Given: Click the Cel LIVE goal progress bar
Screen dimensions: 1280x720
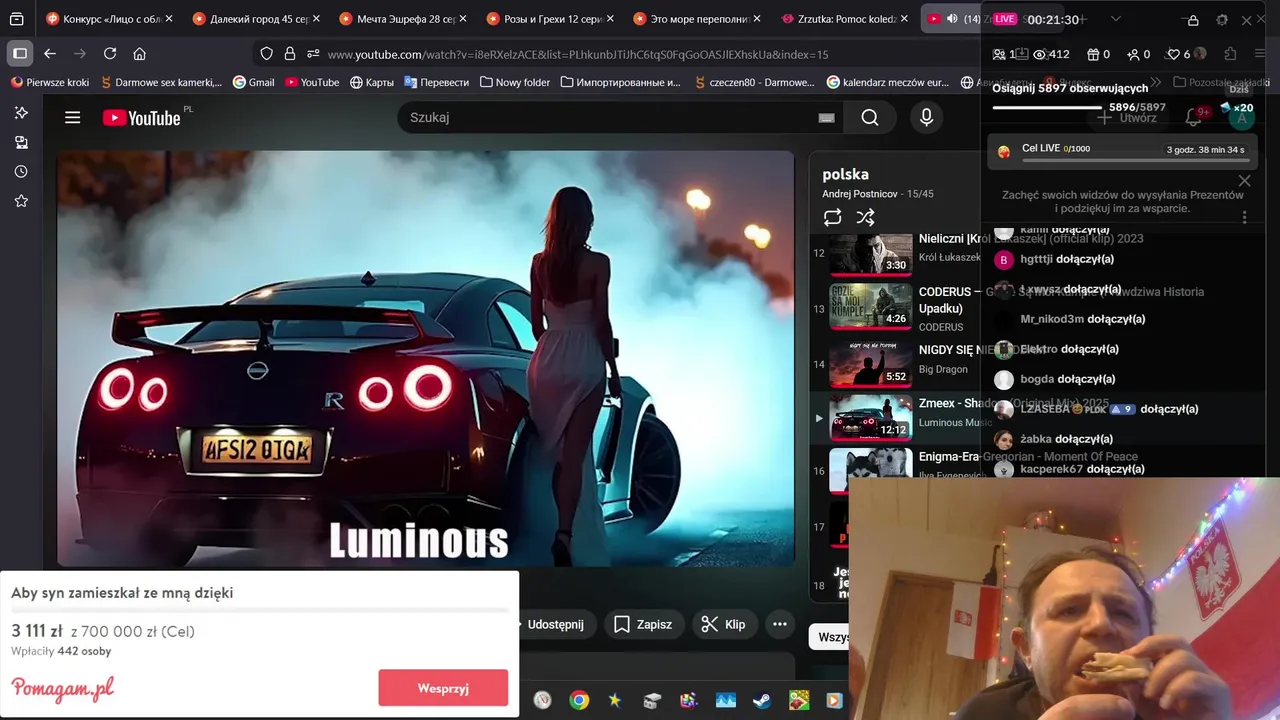Looking at the screenshot, I should (x=1134, y=160).
